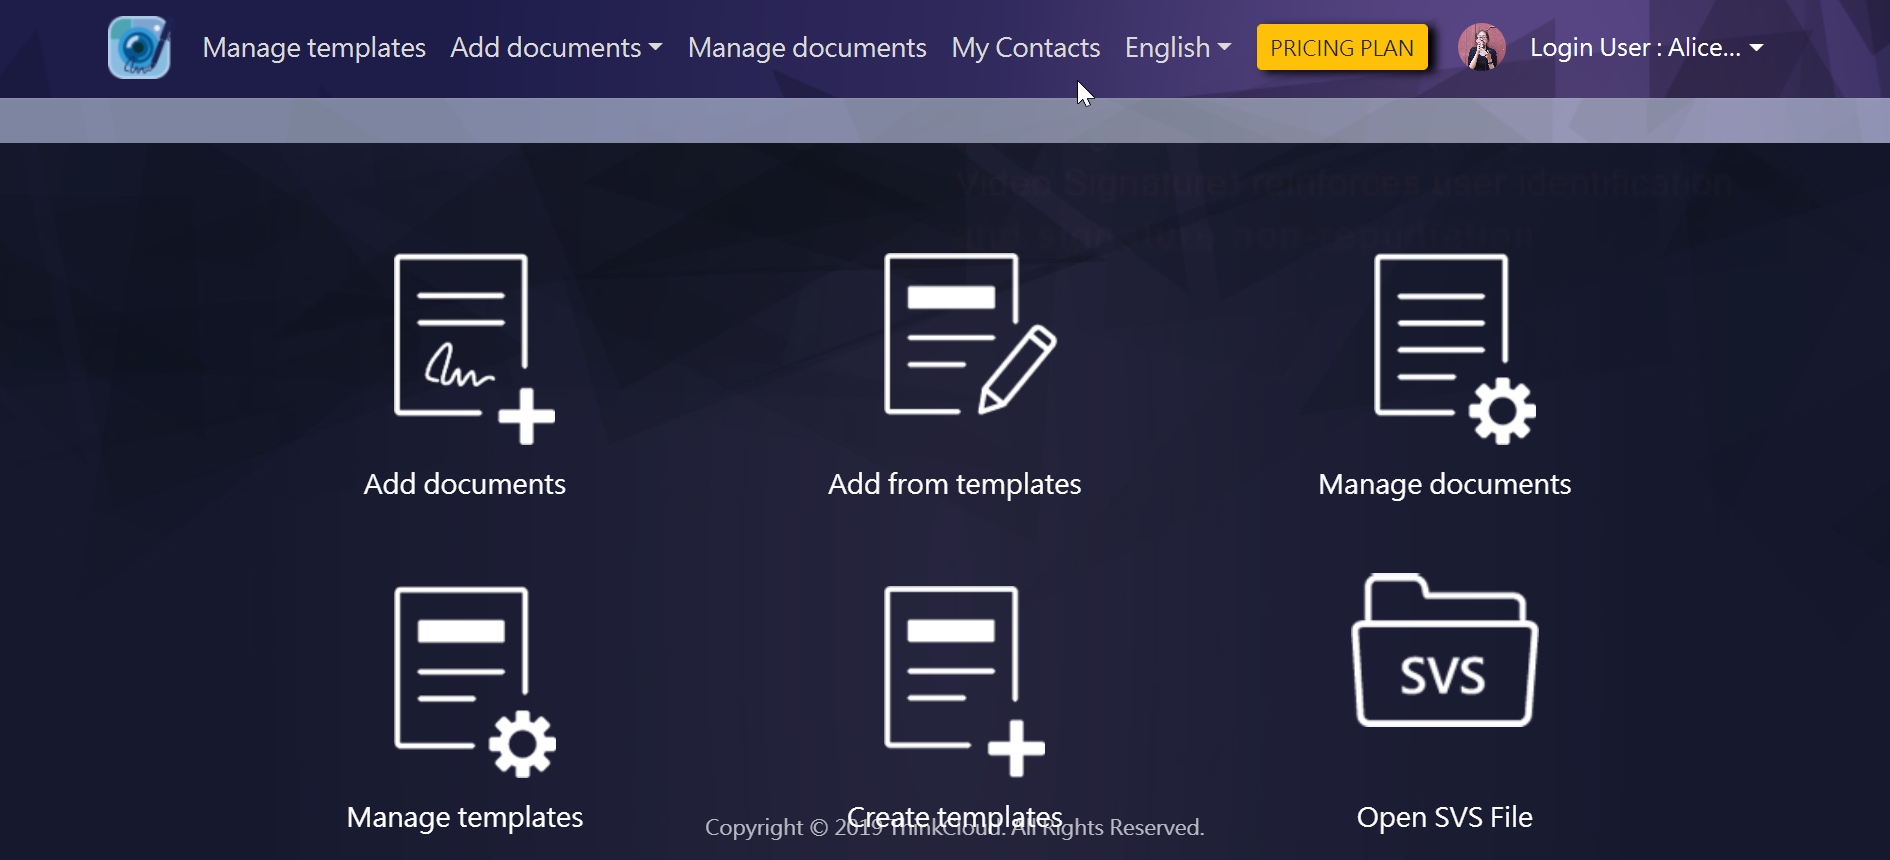This screenshot has width=1890, height=860.
Task: Click the Open SVS File label
Action: pyautogui.click(x=1445, y=817)
